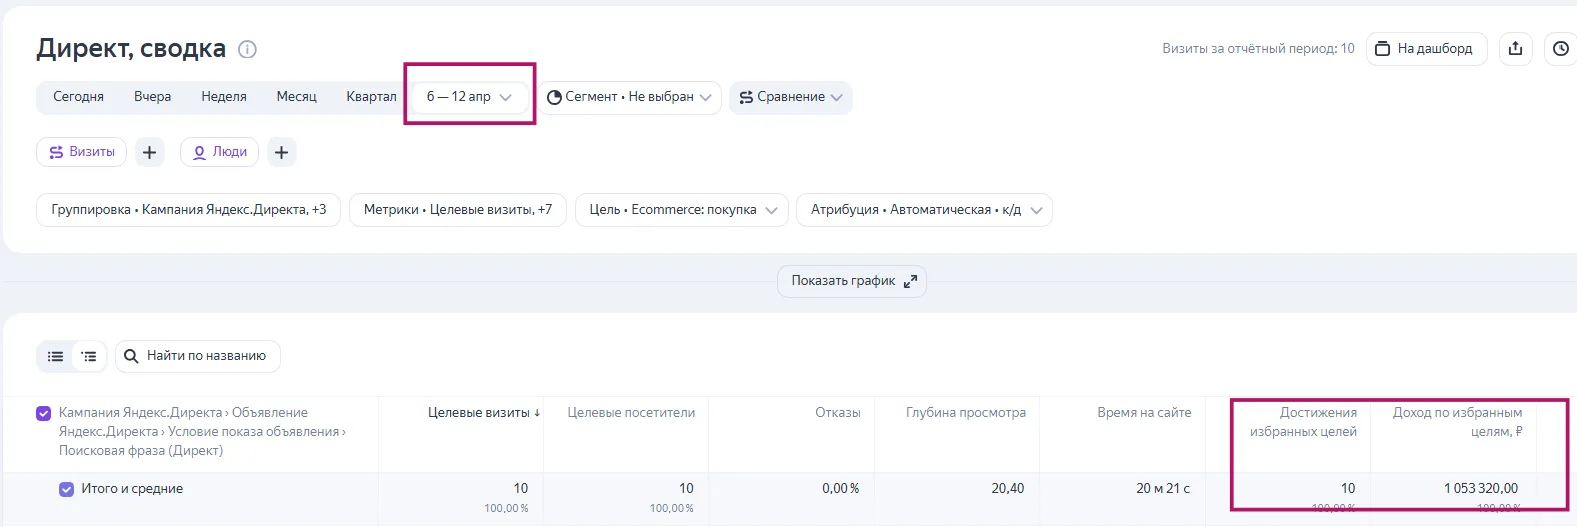This screenshot has width=1577, height=527.
Task: Open the Цель • Ecommerce: покупка dropdown
Action: [682, 210]
